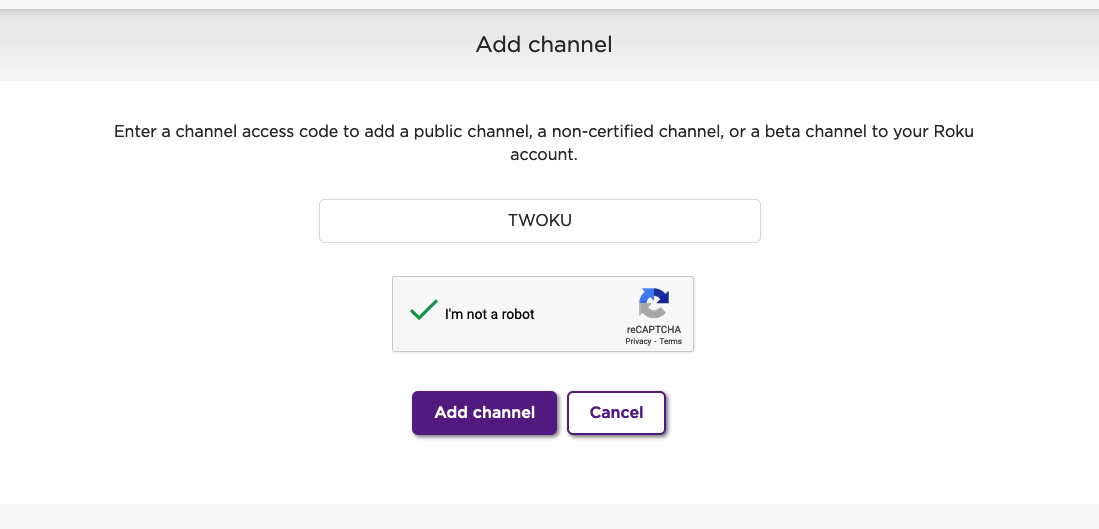Image resolution: width=1099 pixels, height=529 pixels.
Task: Click the word "account." on second instruction line
Action: coord(544,155)
